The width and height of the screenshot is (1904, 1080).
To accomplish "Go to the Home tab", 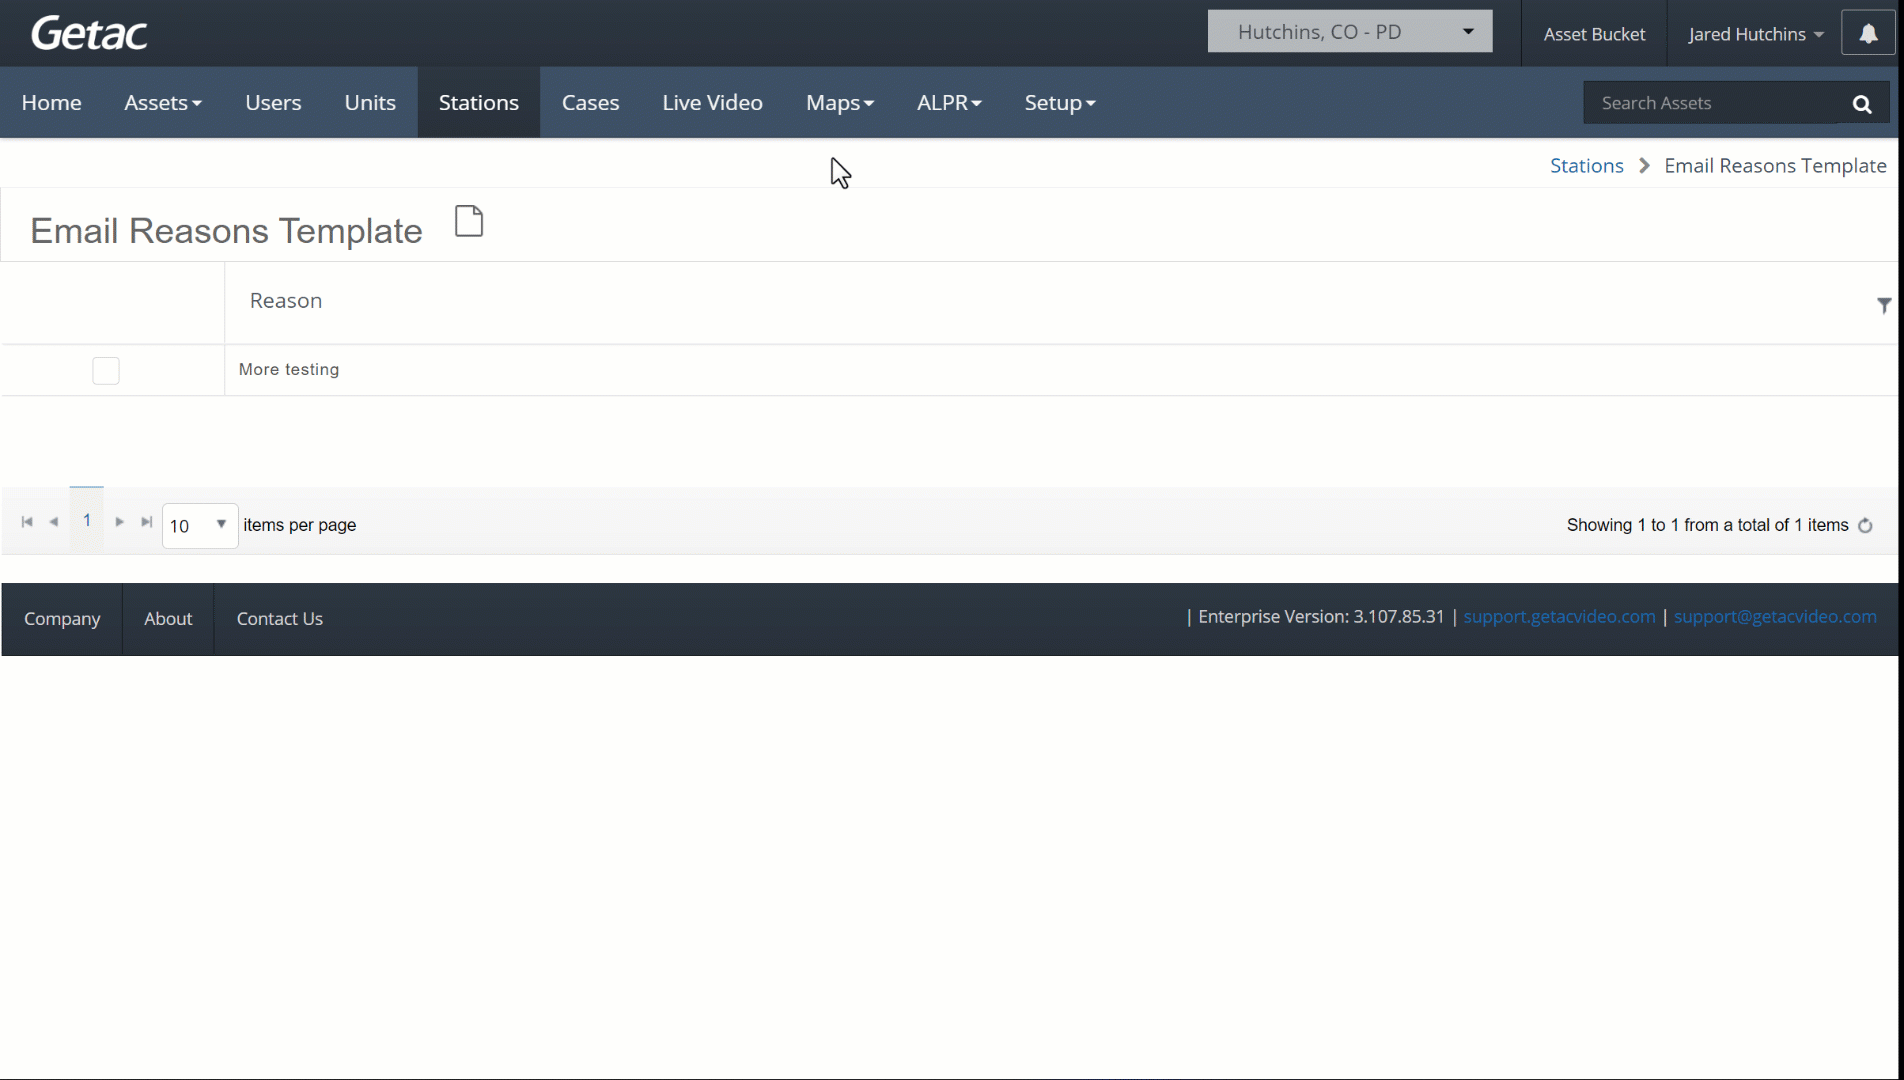I will coord(51,103).
